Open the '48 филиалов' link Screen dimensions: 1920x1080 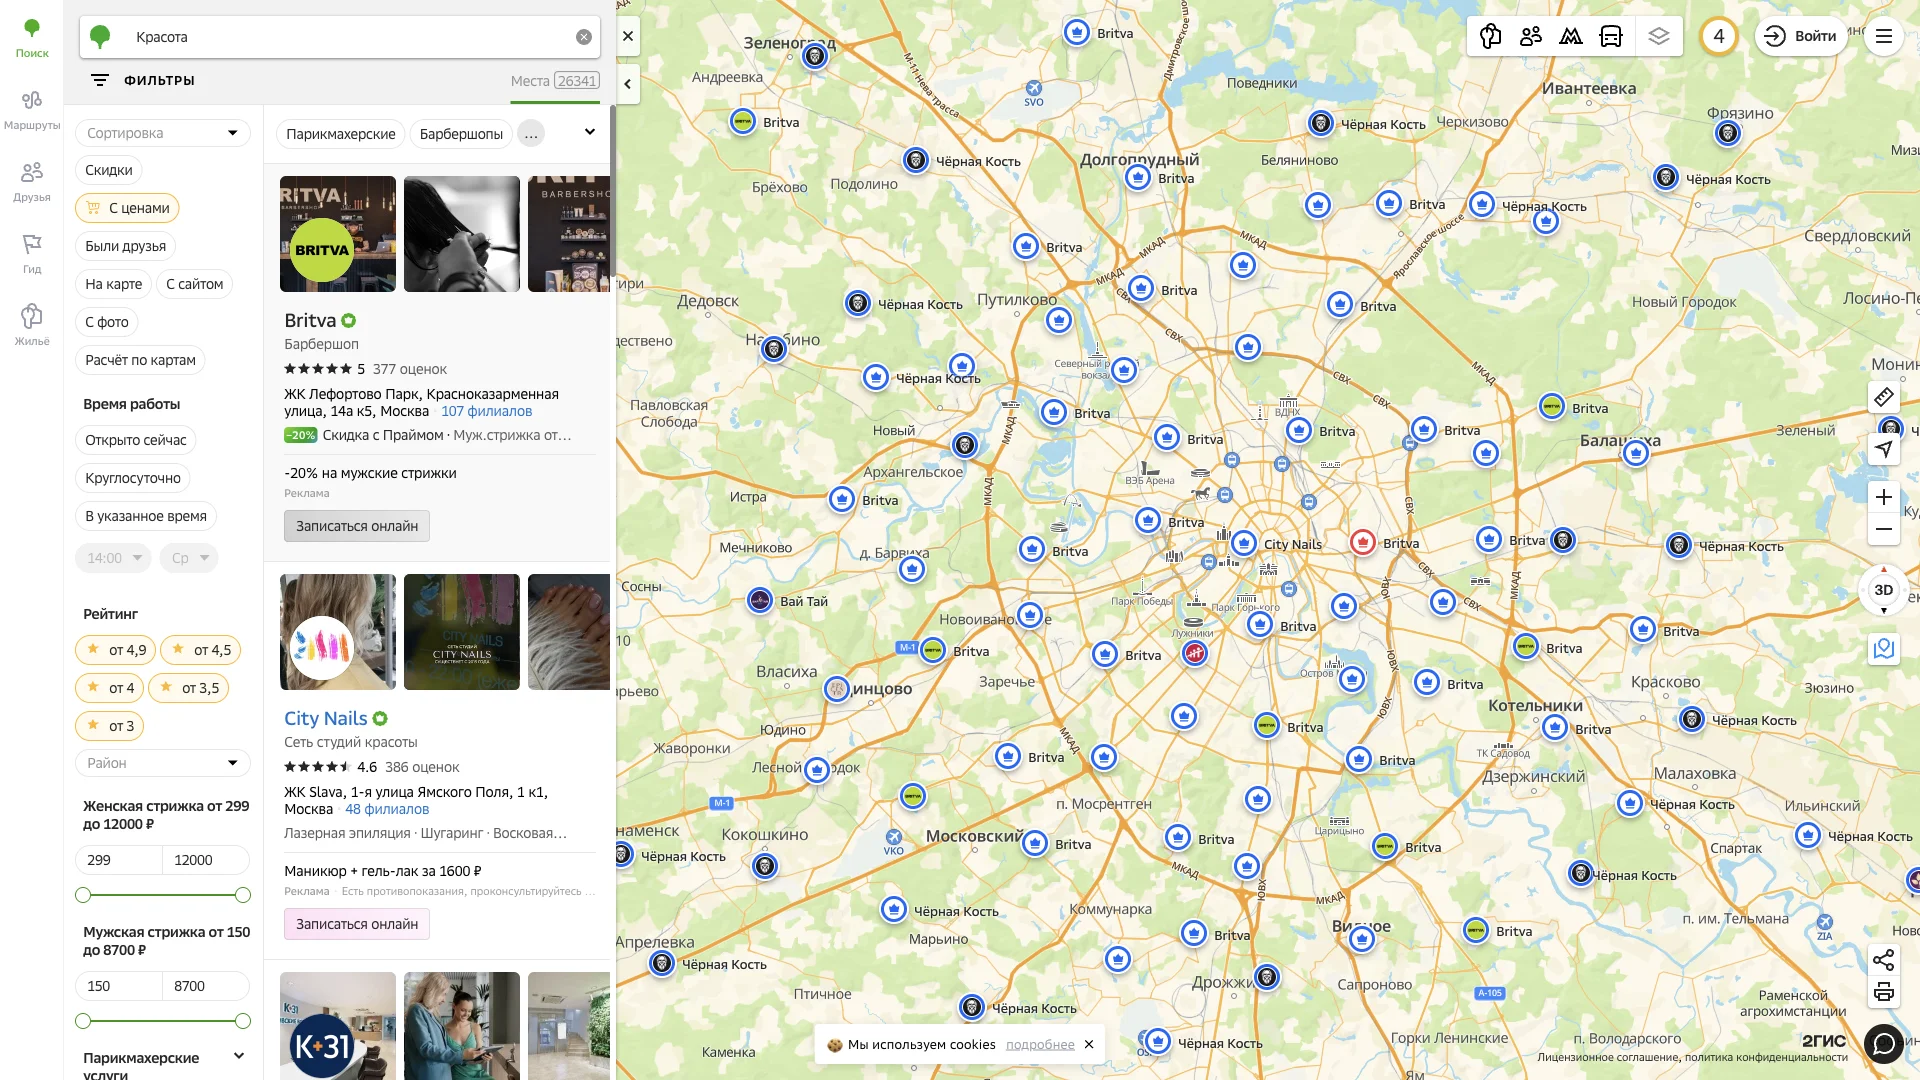tap(387, 810)
